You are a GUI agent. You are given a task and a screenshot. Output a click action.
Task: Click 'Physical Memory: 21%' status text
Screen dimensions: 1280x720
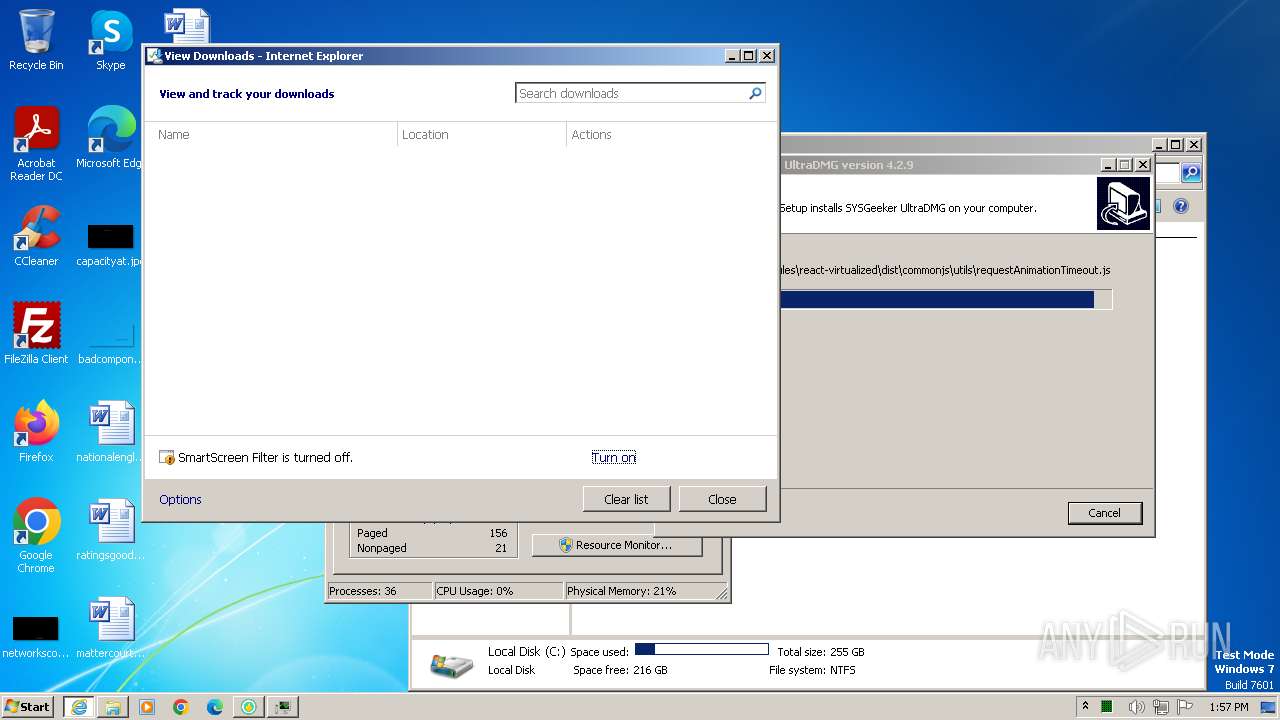(x=622, y=591)
